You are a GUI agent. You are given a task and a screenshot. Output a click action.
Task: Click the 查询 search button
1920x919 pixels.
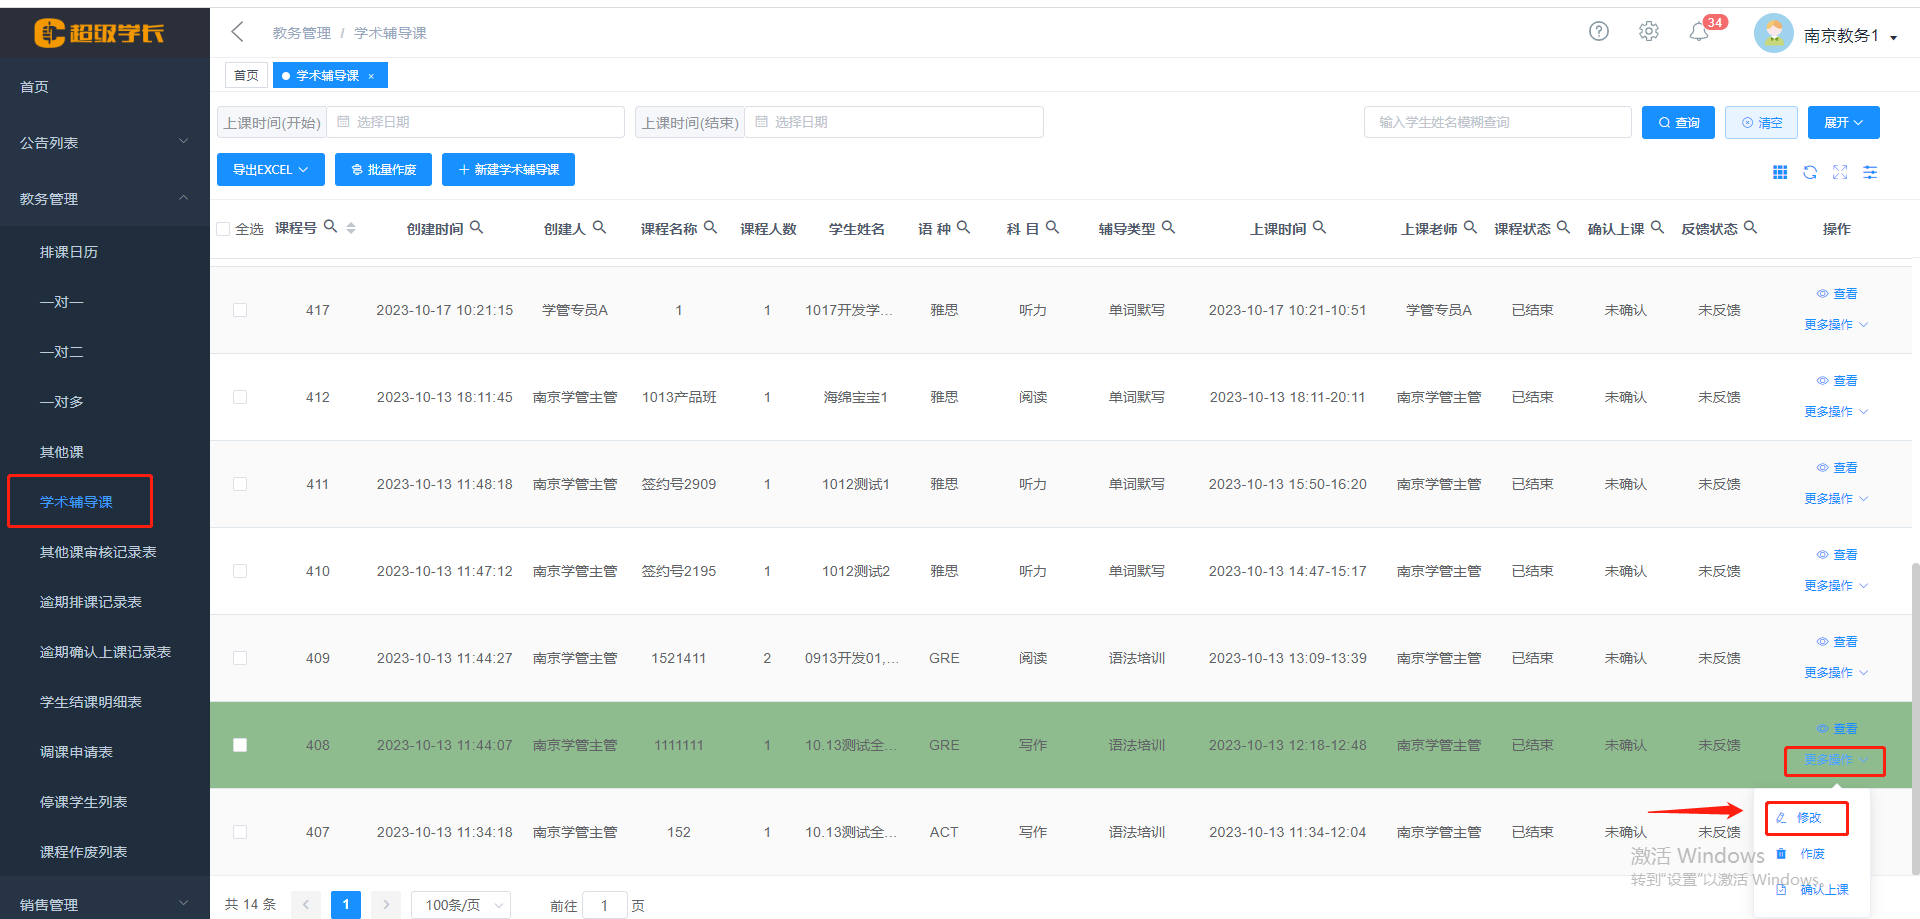click(1678, 122)
